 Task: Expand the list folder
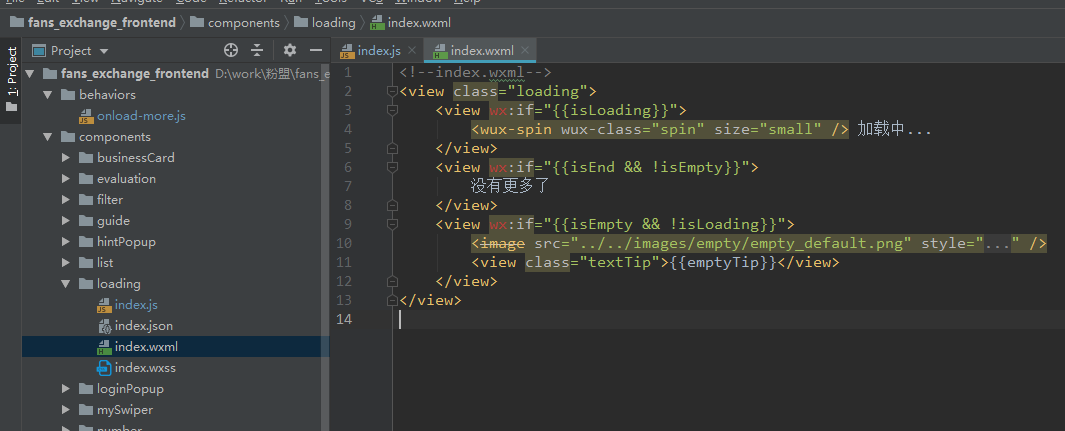click(66, 263)
